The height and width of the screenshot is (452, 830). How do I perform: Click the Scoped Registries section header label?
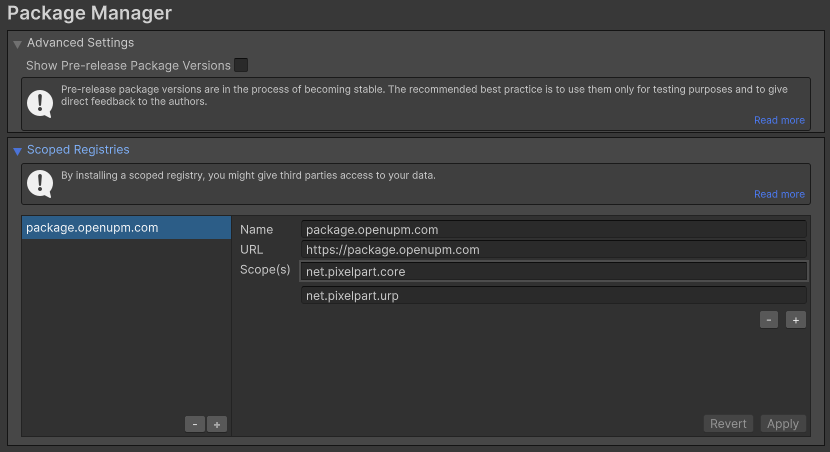tap(78, 150)
